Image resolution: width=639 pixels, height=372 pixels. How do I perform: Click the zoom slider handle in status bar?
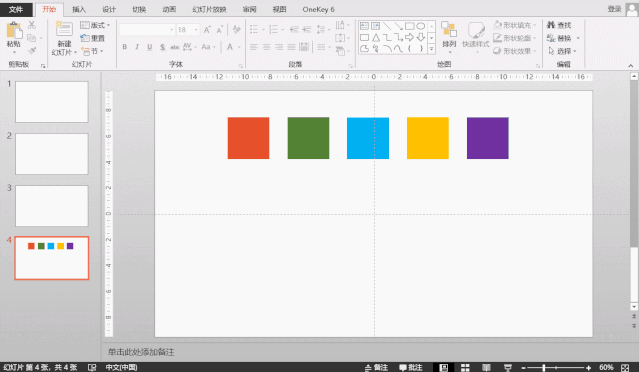click(544, 368)
